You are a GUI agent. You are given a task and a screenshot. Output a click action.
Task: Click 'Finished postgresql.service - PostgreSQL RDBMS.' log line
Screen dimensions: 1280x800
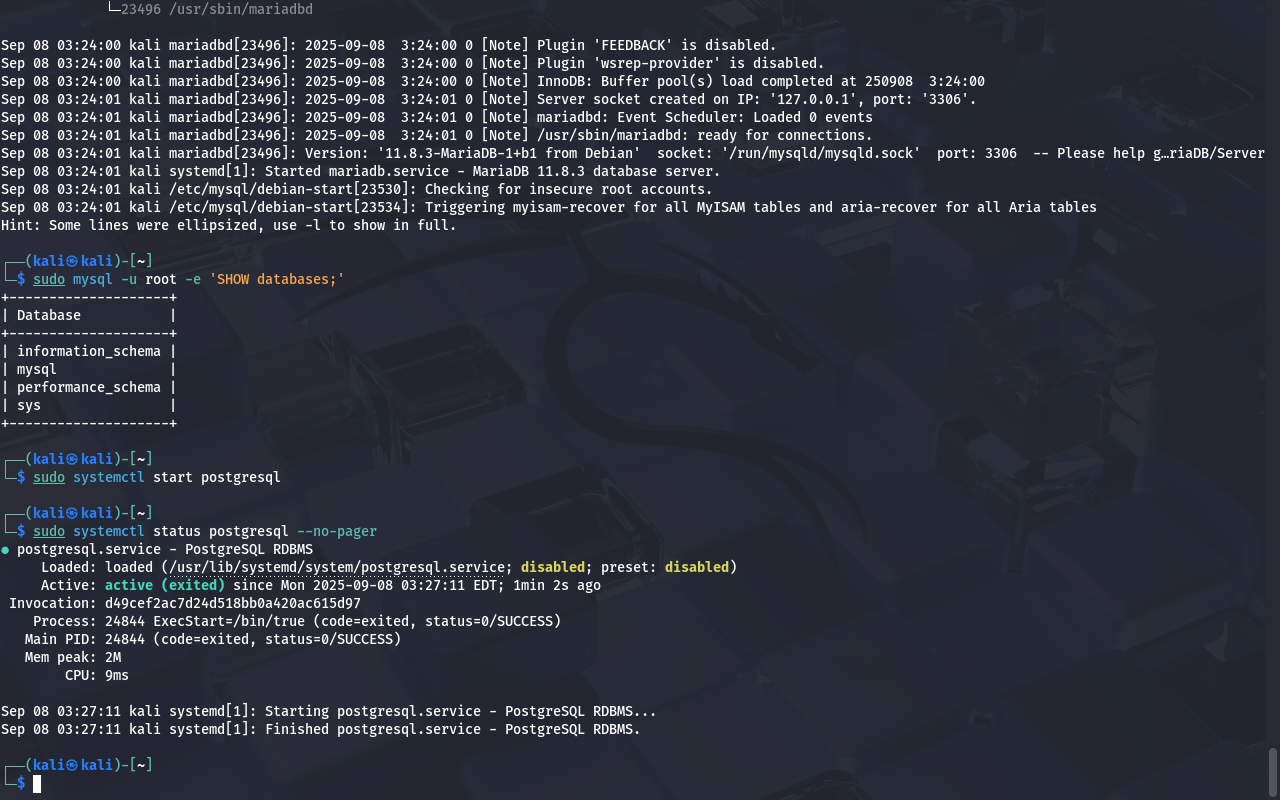(x=321, y=729)
